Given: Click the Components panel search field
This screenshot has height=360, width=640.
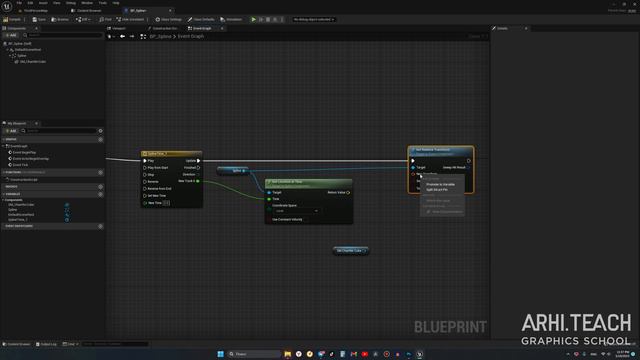Looking at the screenshot, I should pos(62,35).
